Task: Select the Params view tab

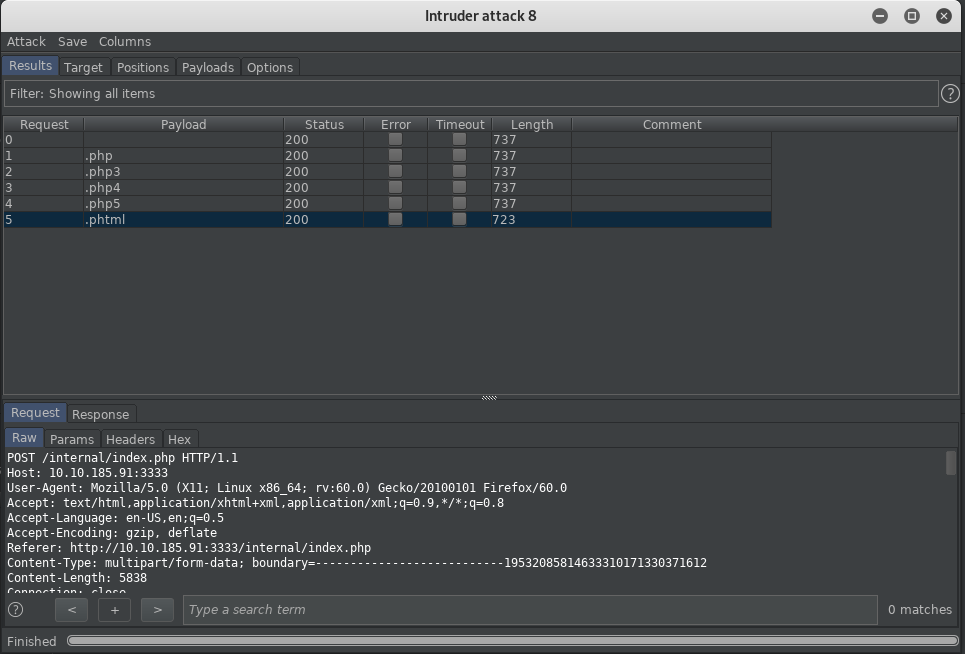Action: click(x=72, y=439)
